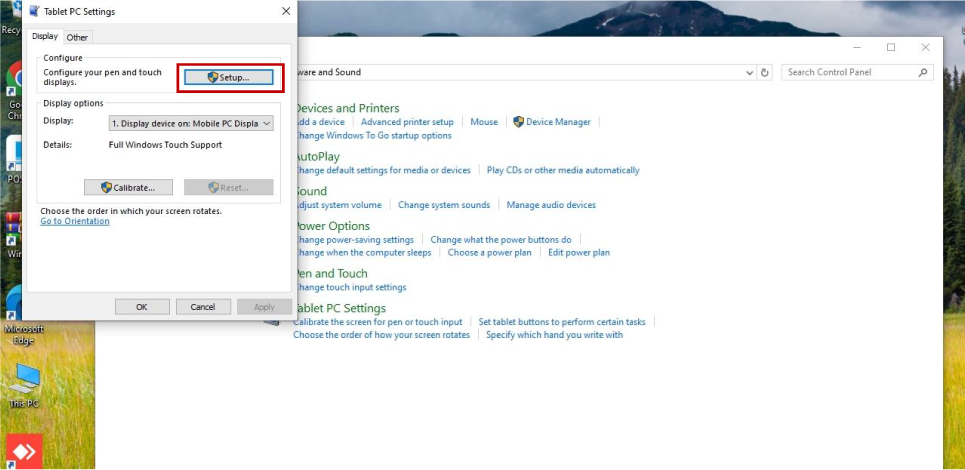Click the Tablet PC Settings title bar icon

click(36, 11)
